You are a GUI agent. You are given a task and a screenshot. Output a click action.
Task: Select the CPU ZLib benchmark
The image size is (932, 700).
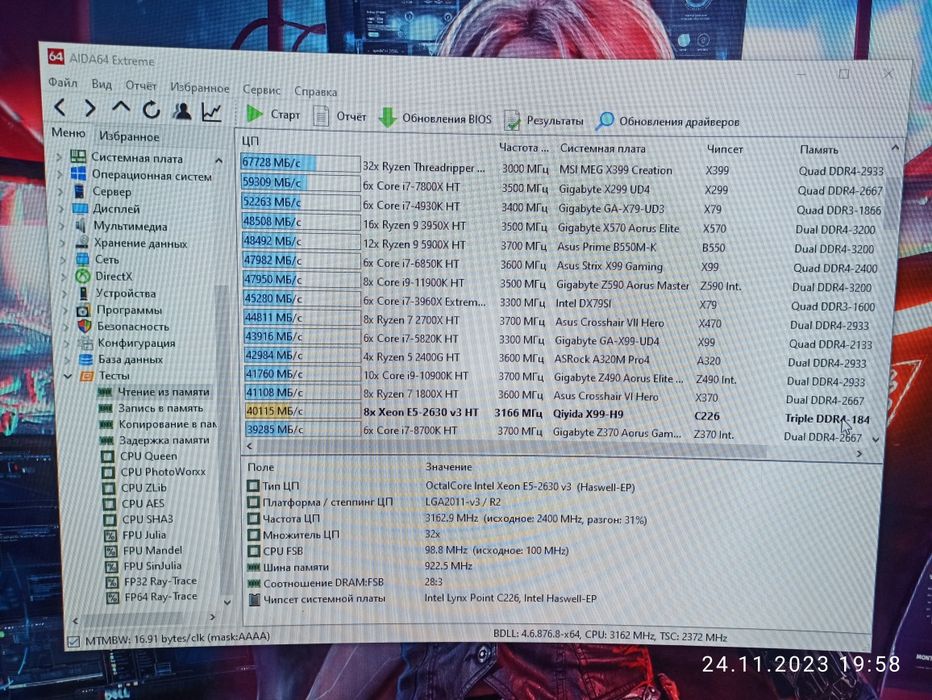pos(136,488)
